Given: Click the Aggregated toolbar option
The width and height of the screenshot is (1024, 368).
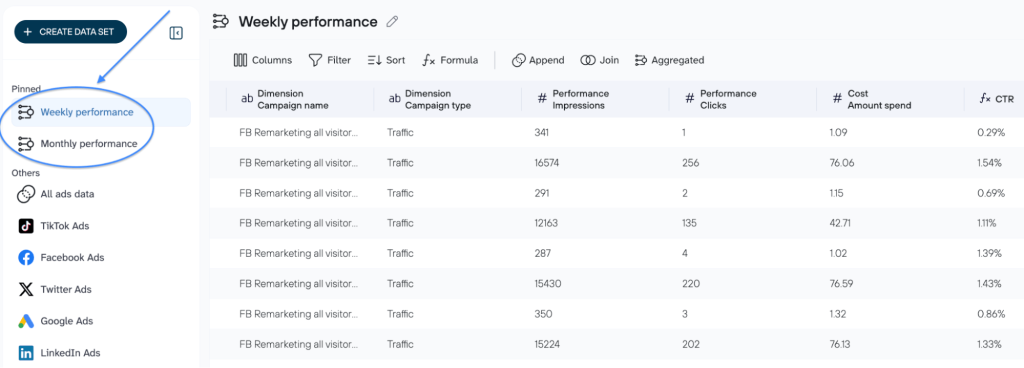Looking at the screenshot, I should 669,60.
